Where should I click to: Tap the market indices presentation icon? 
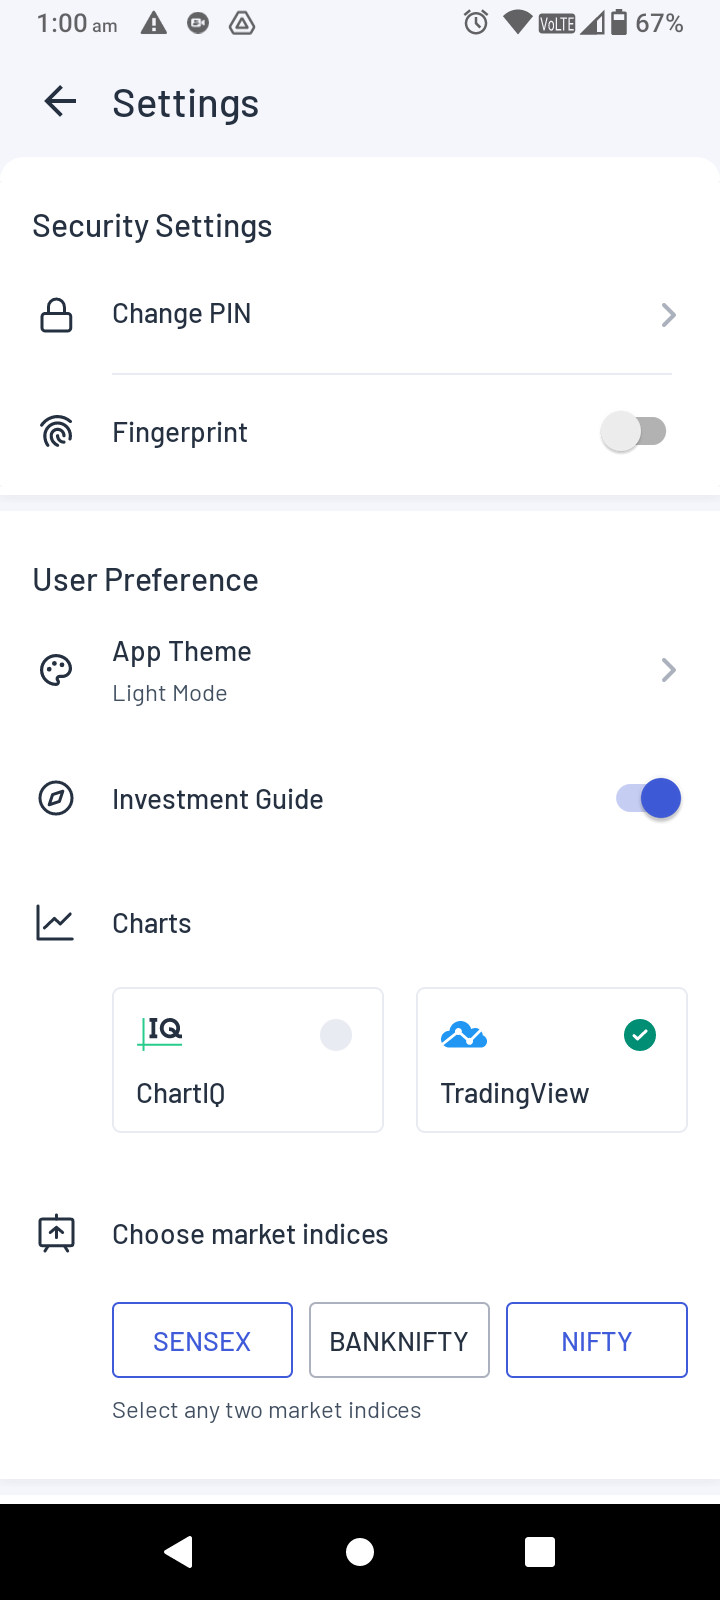pos(56,1234)
